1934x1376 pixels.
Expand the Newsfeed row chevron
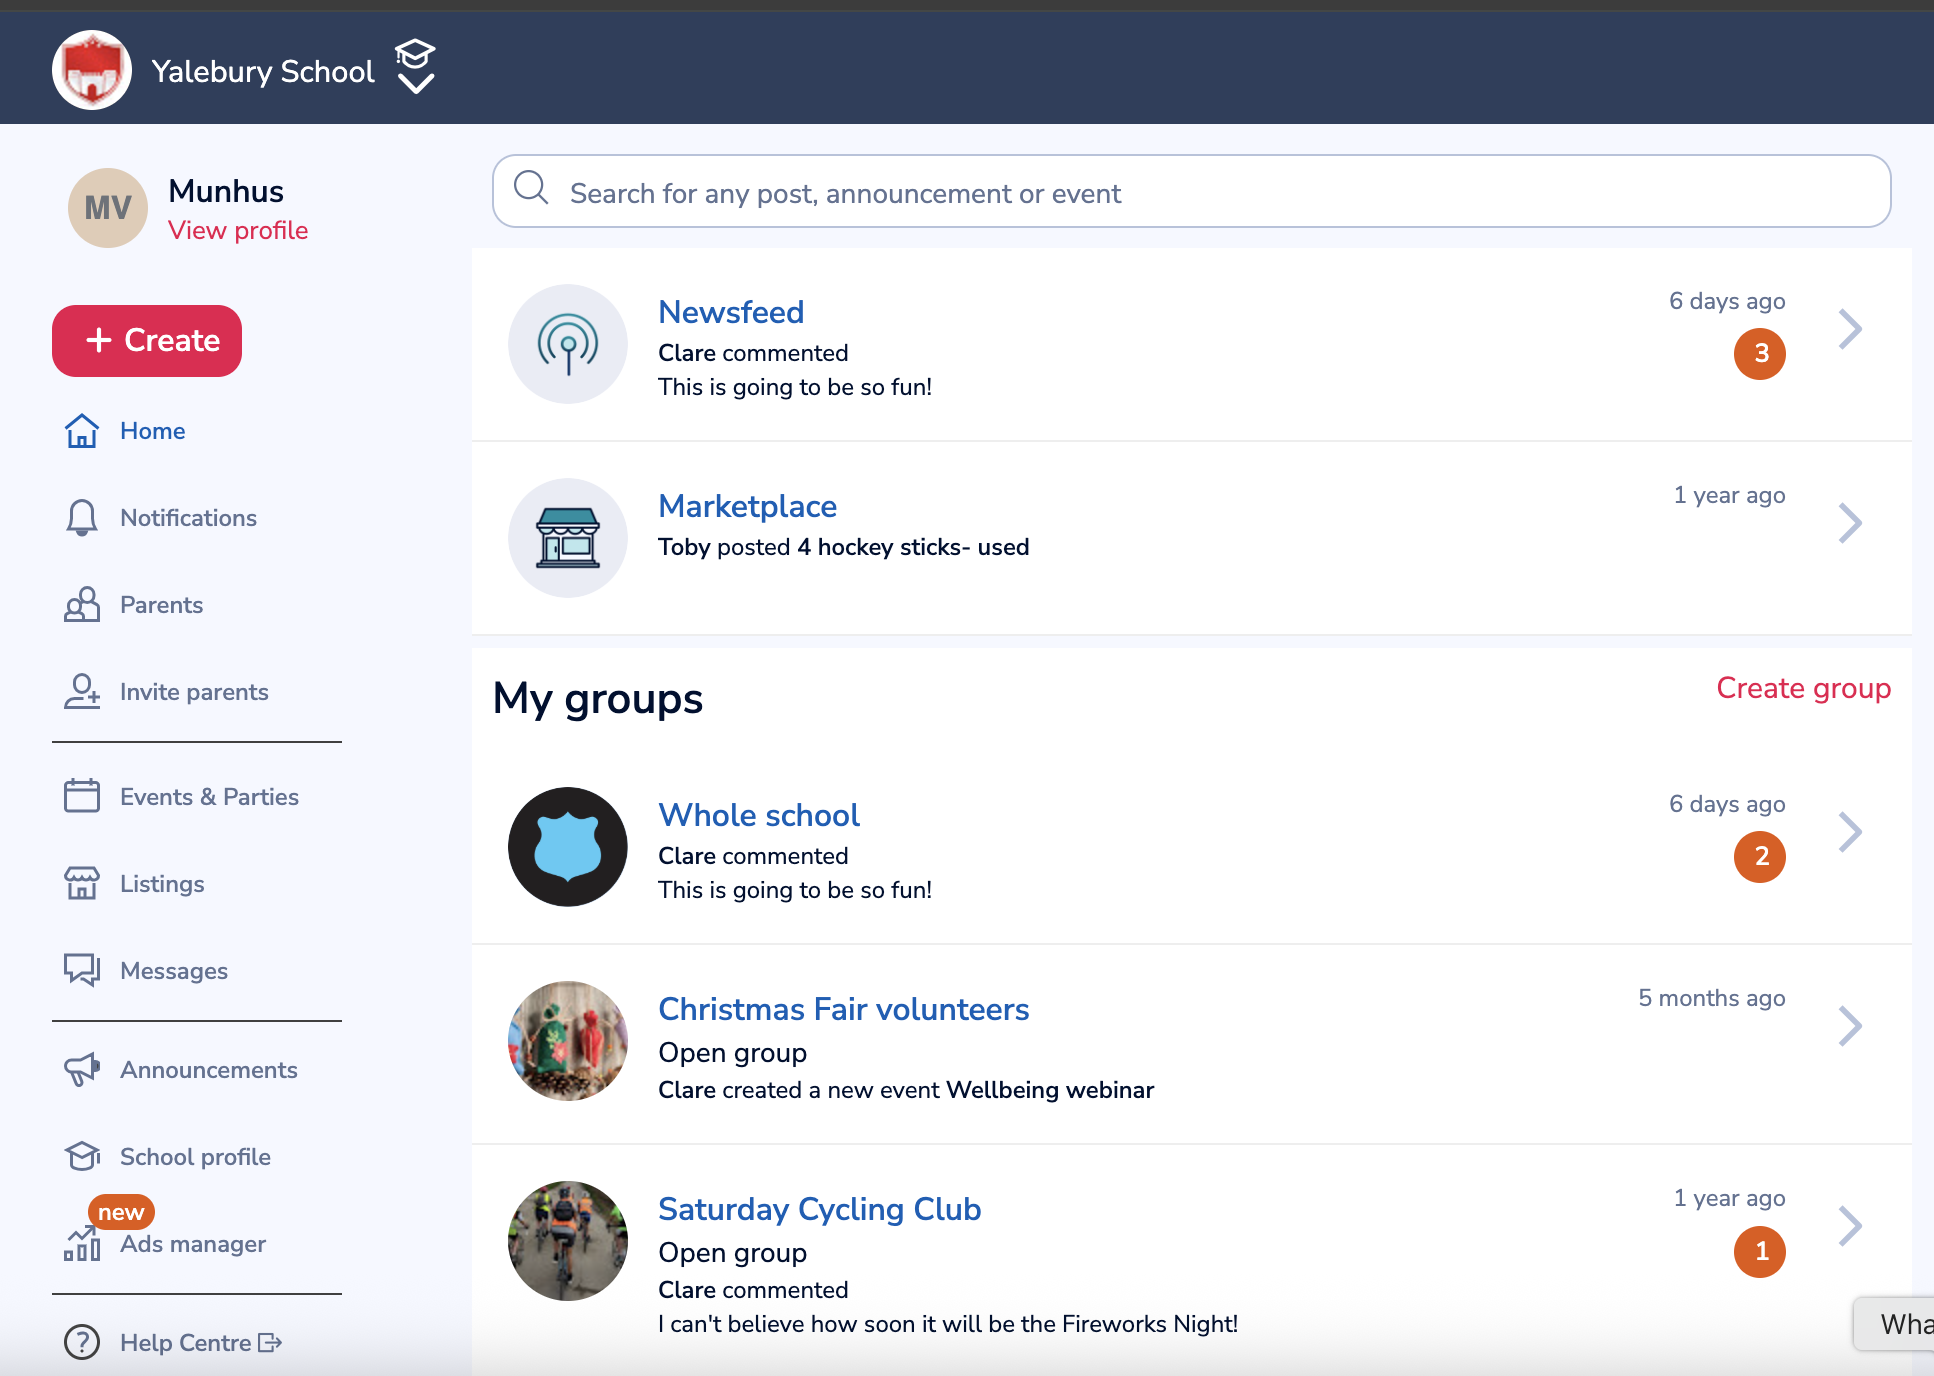pos(1850,329)
